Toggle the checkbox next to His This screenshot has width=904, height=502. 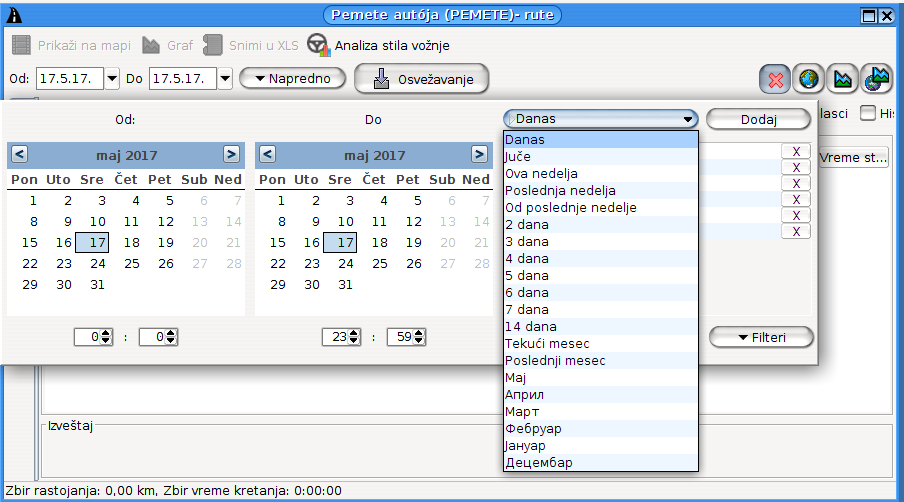click(x=868, y=113)
